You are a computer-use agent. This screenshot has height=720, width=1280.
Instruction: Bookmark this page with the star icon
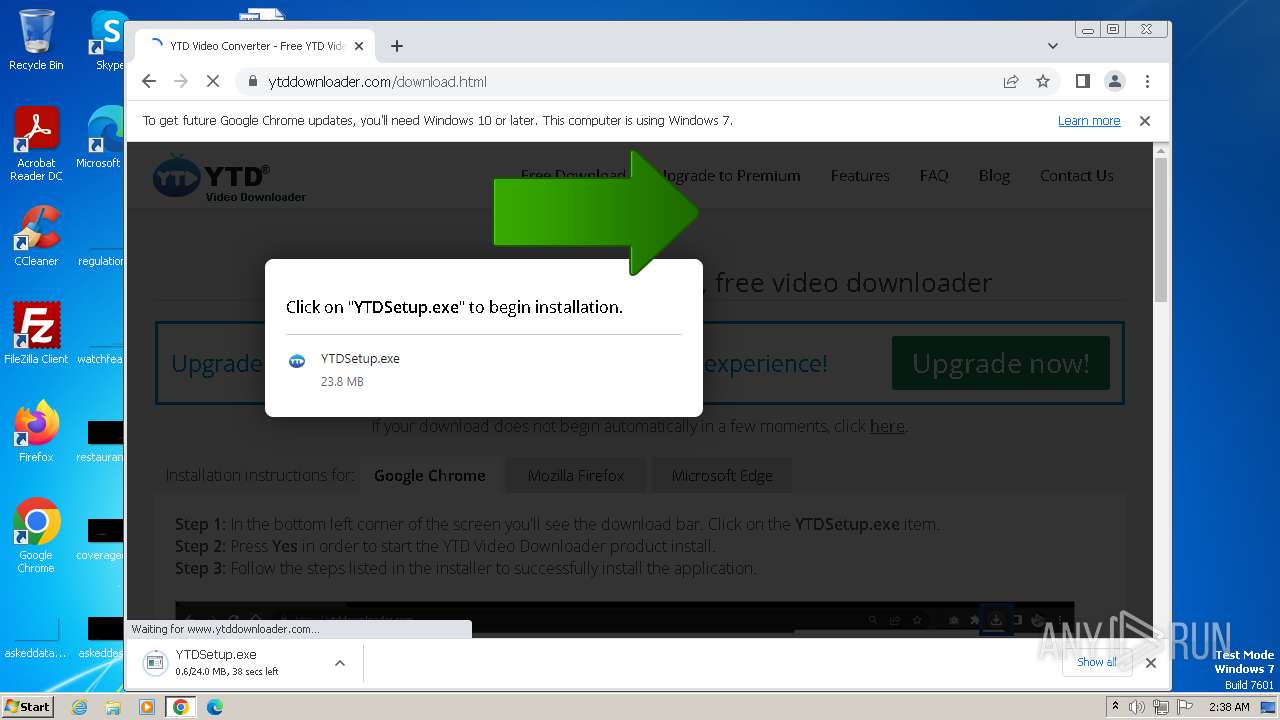point(1043,81)
